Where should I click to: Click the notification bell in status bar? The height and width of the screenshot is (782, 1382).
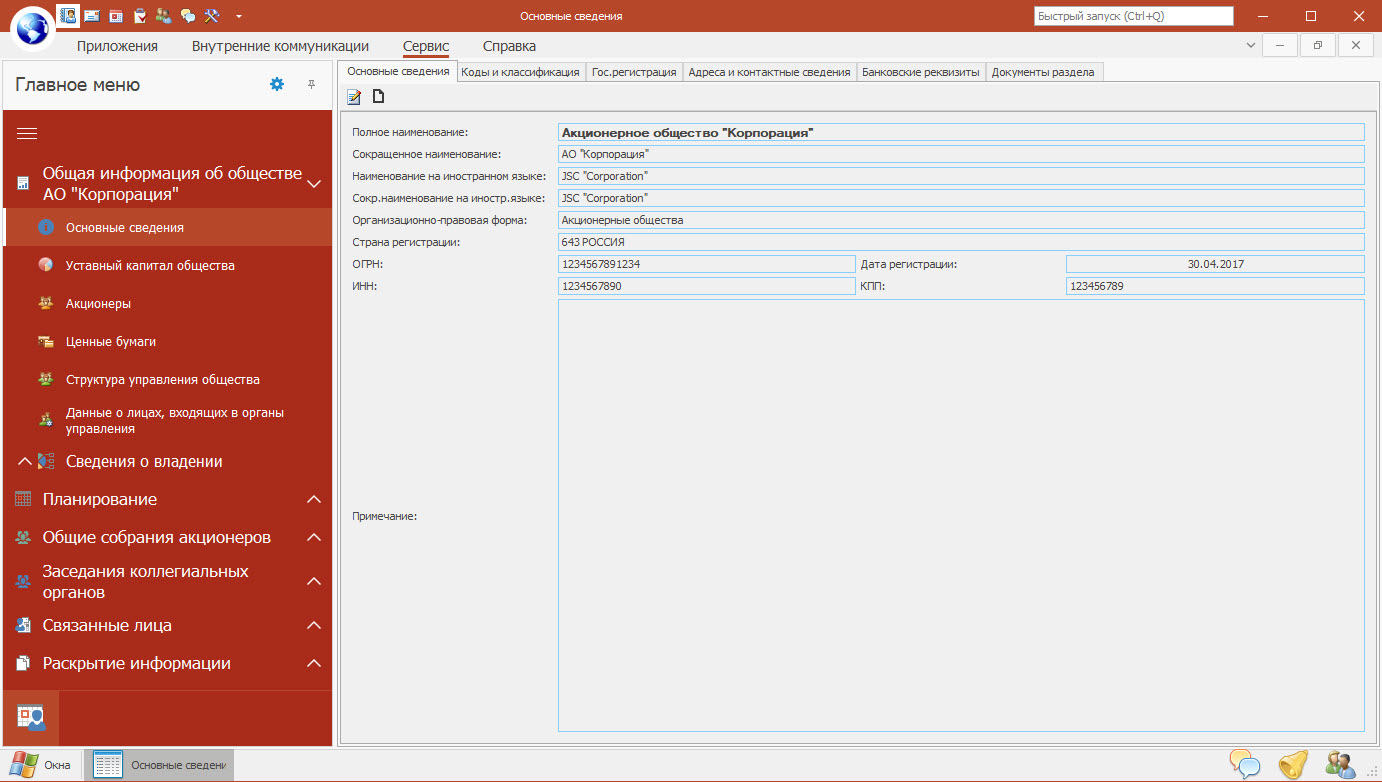[1292, 765]
